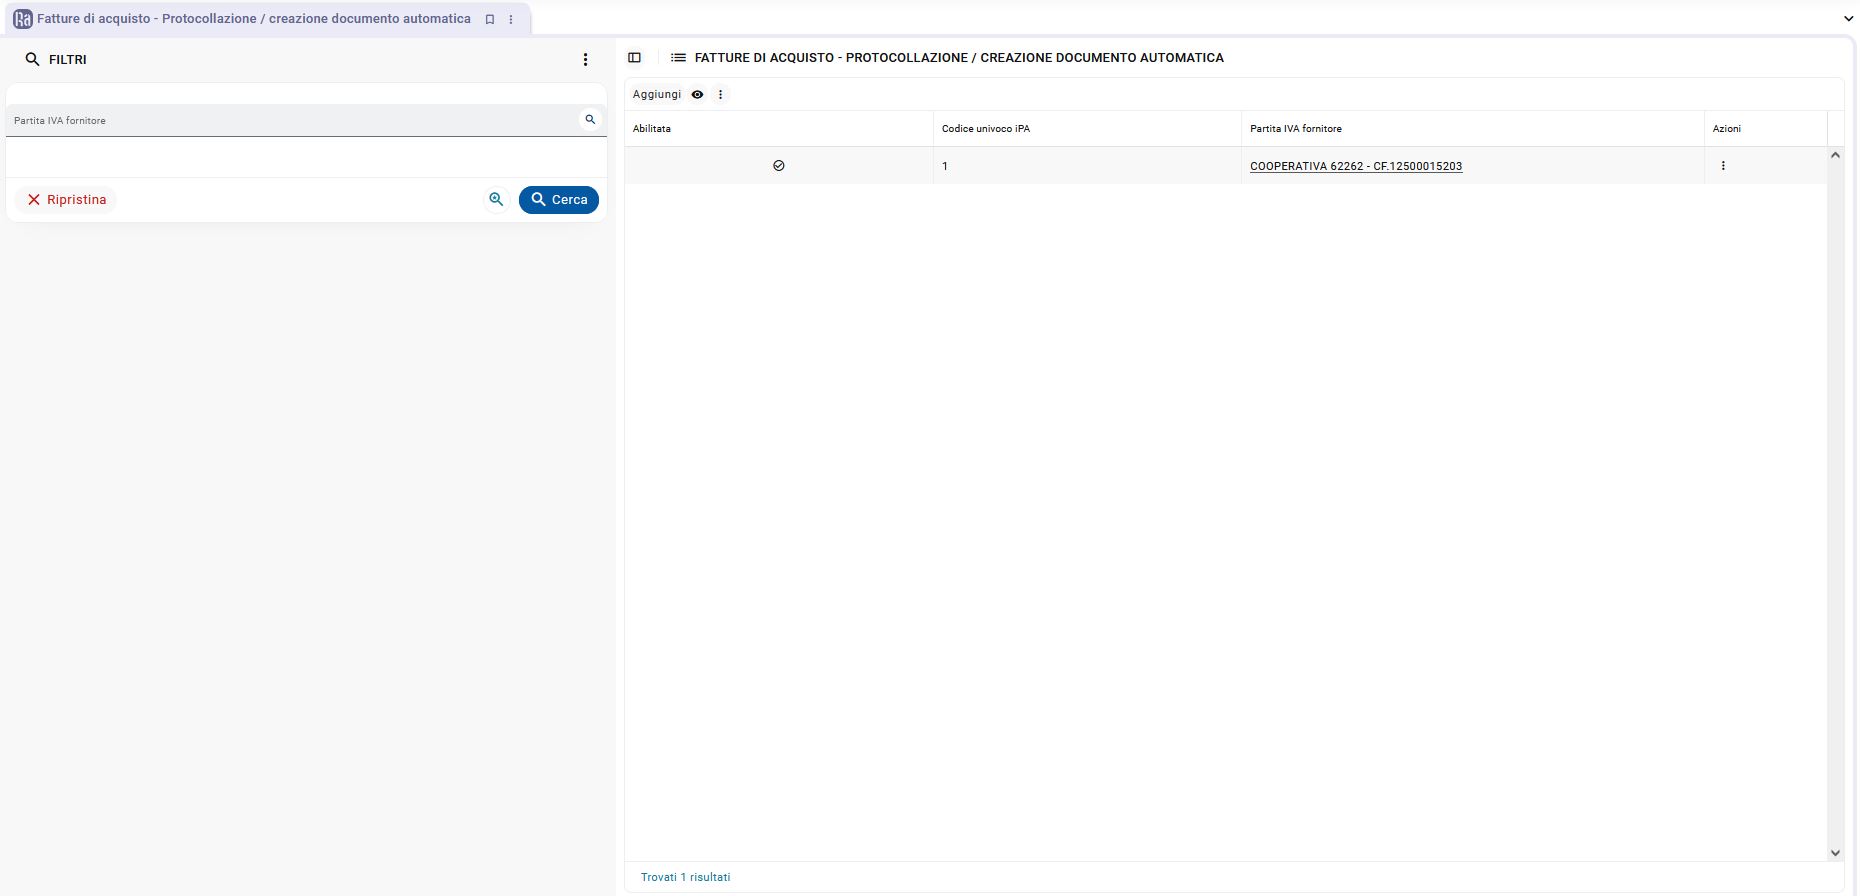Focus the Partita IVA fornitore filter field

290,121
